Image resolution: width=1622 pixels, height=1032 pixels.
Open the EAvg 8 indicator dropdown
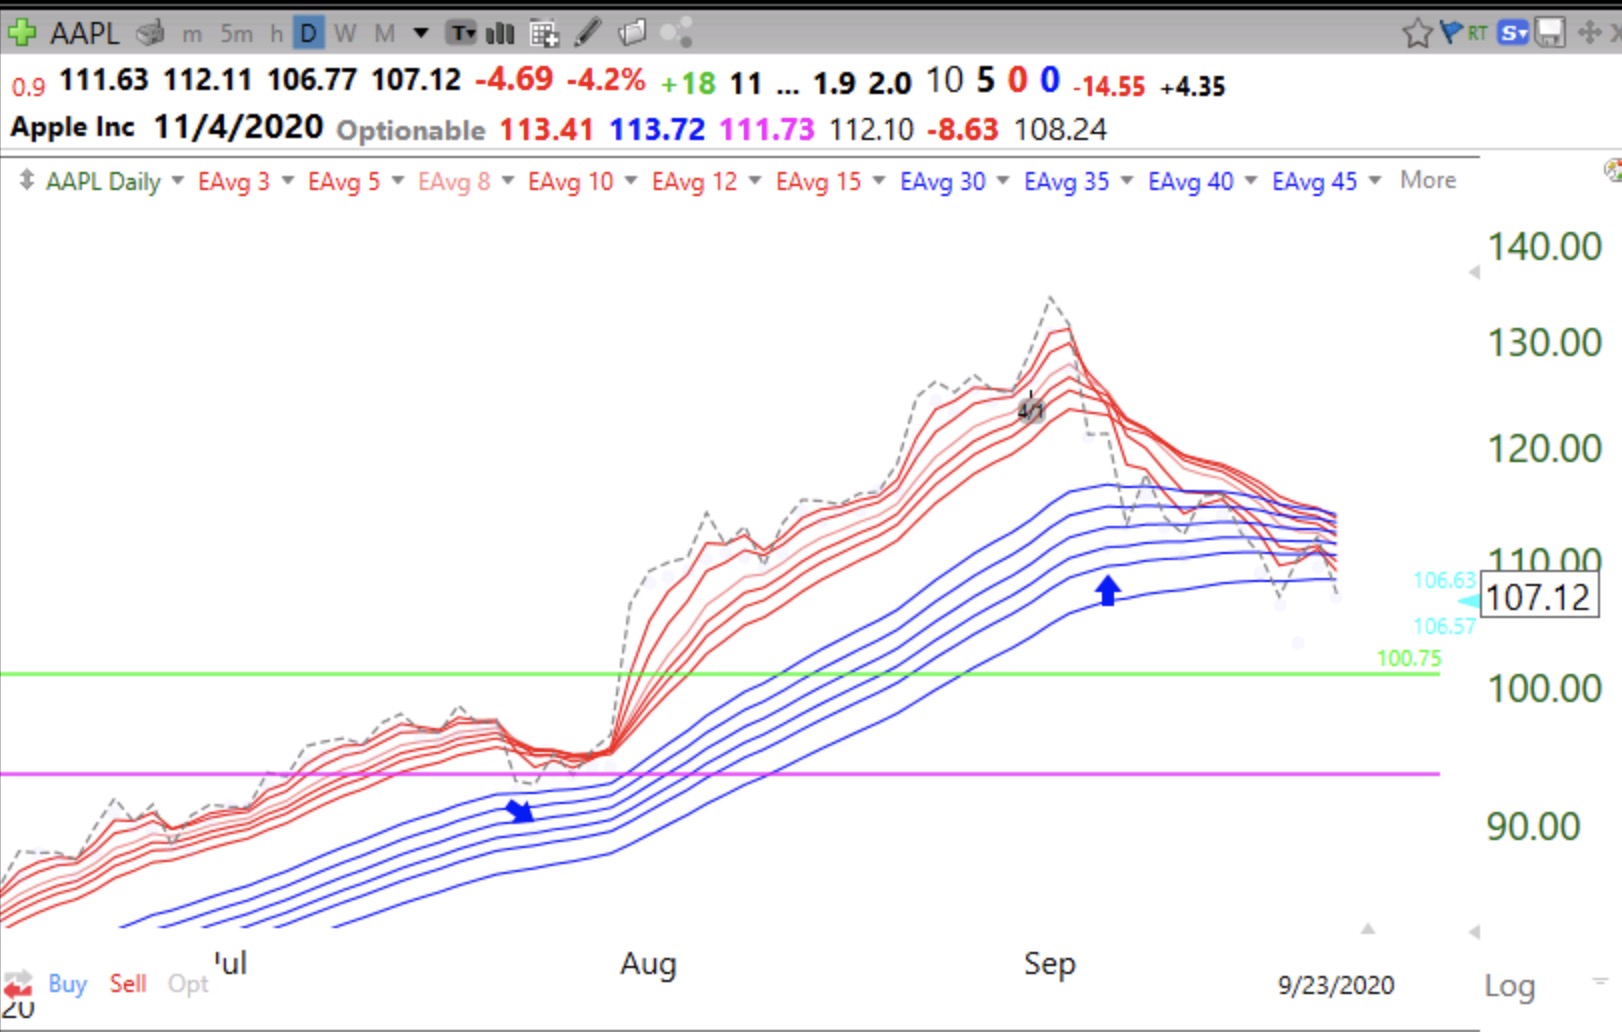[x=508, y=181]
